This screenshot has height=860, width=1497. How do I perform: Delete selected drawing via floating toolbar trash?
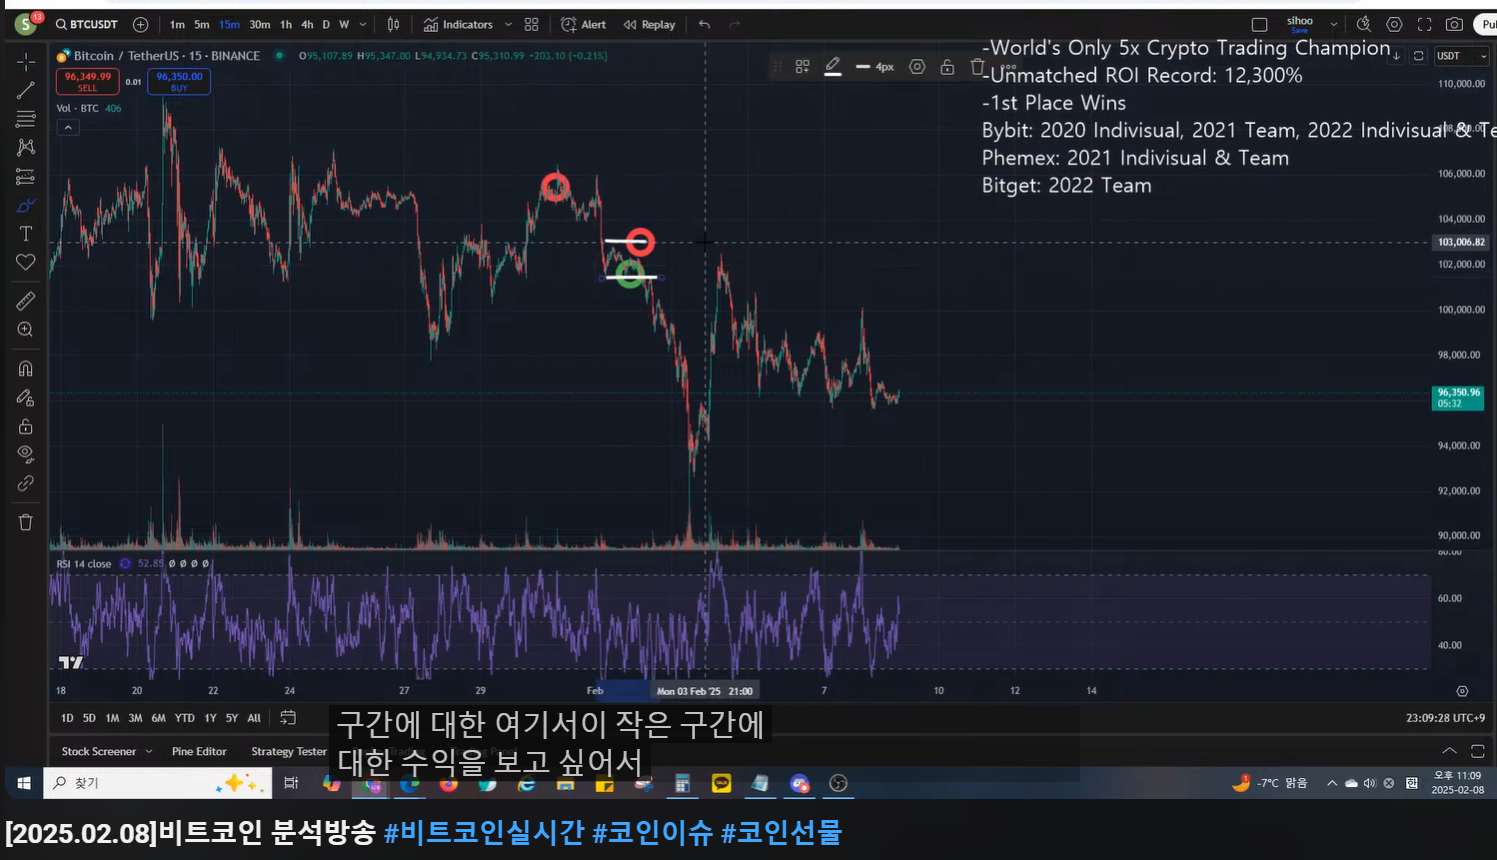[x=977, y=67]
